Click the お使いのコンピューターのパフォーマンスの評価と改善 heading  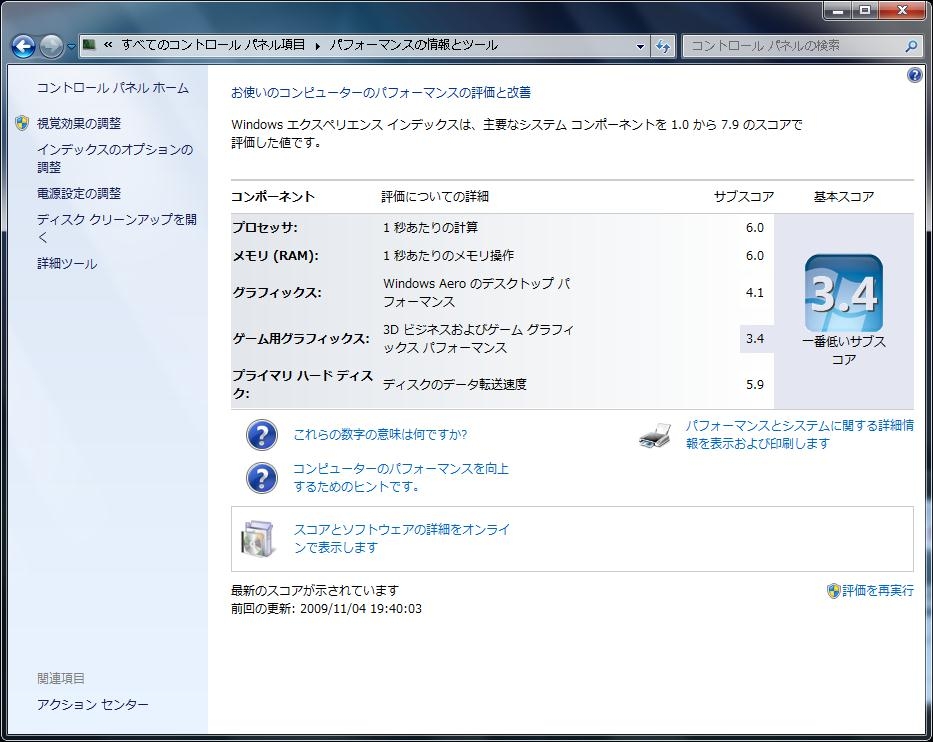click(x=381, y=93)
